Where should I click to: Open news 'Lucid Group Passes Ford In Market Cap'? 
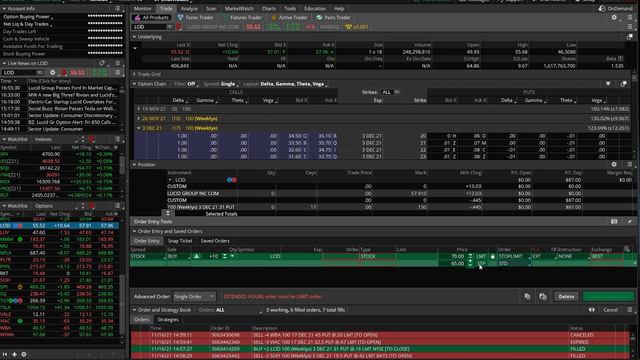[72, 88]
